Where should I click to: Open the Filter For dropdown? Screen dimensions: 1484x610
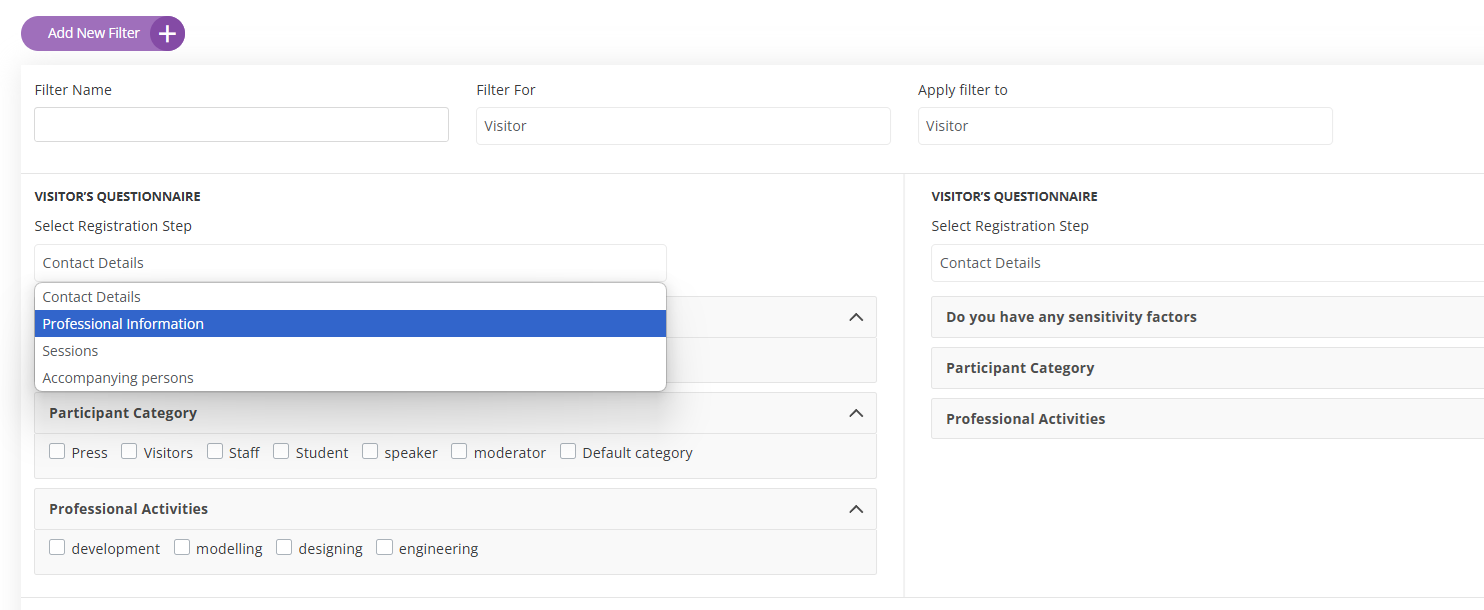click(x=683, y=126)
